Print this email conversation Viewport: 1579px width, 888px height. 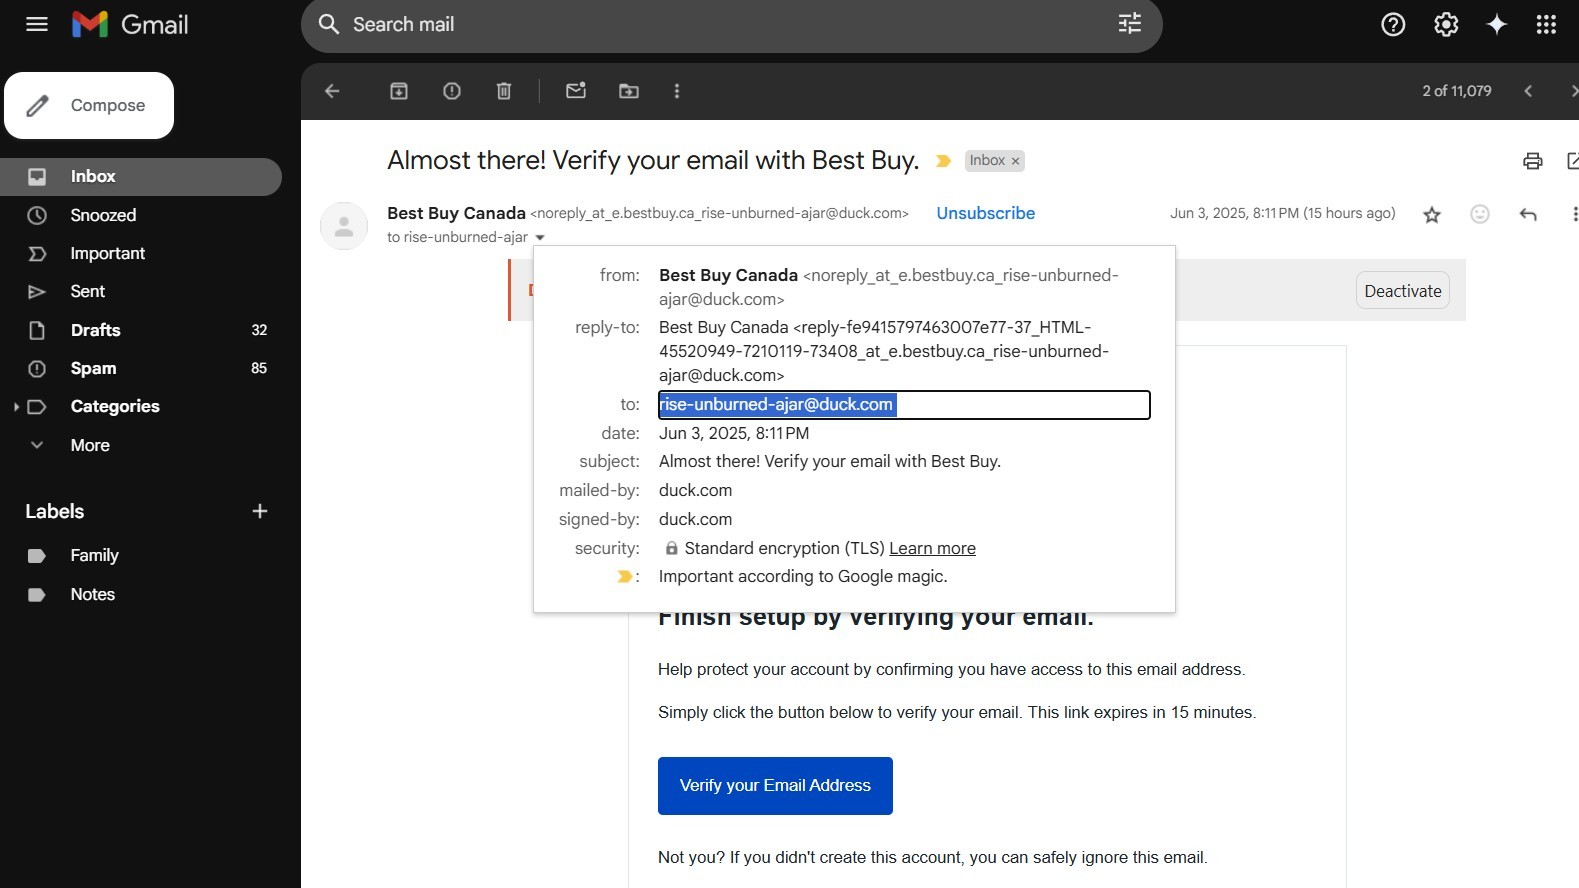tap(1532, 161)
